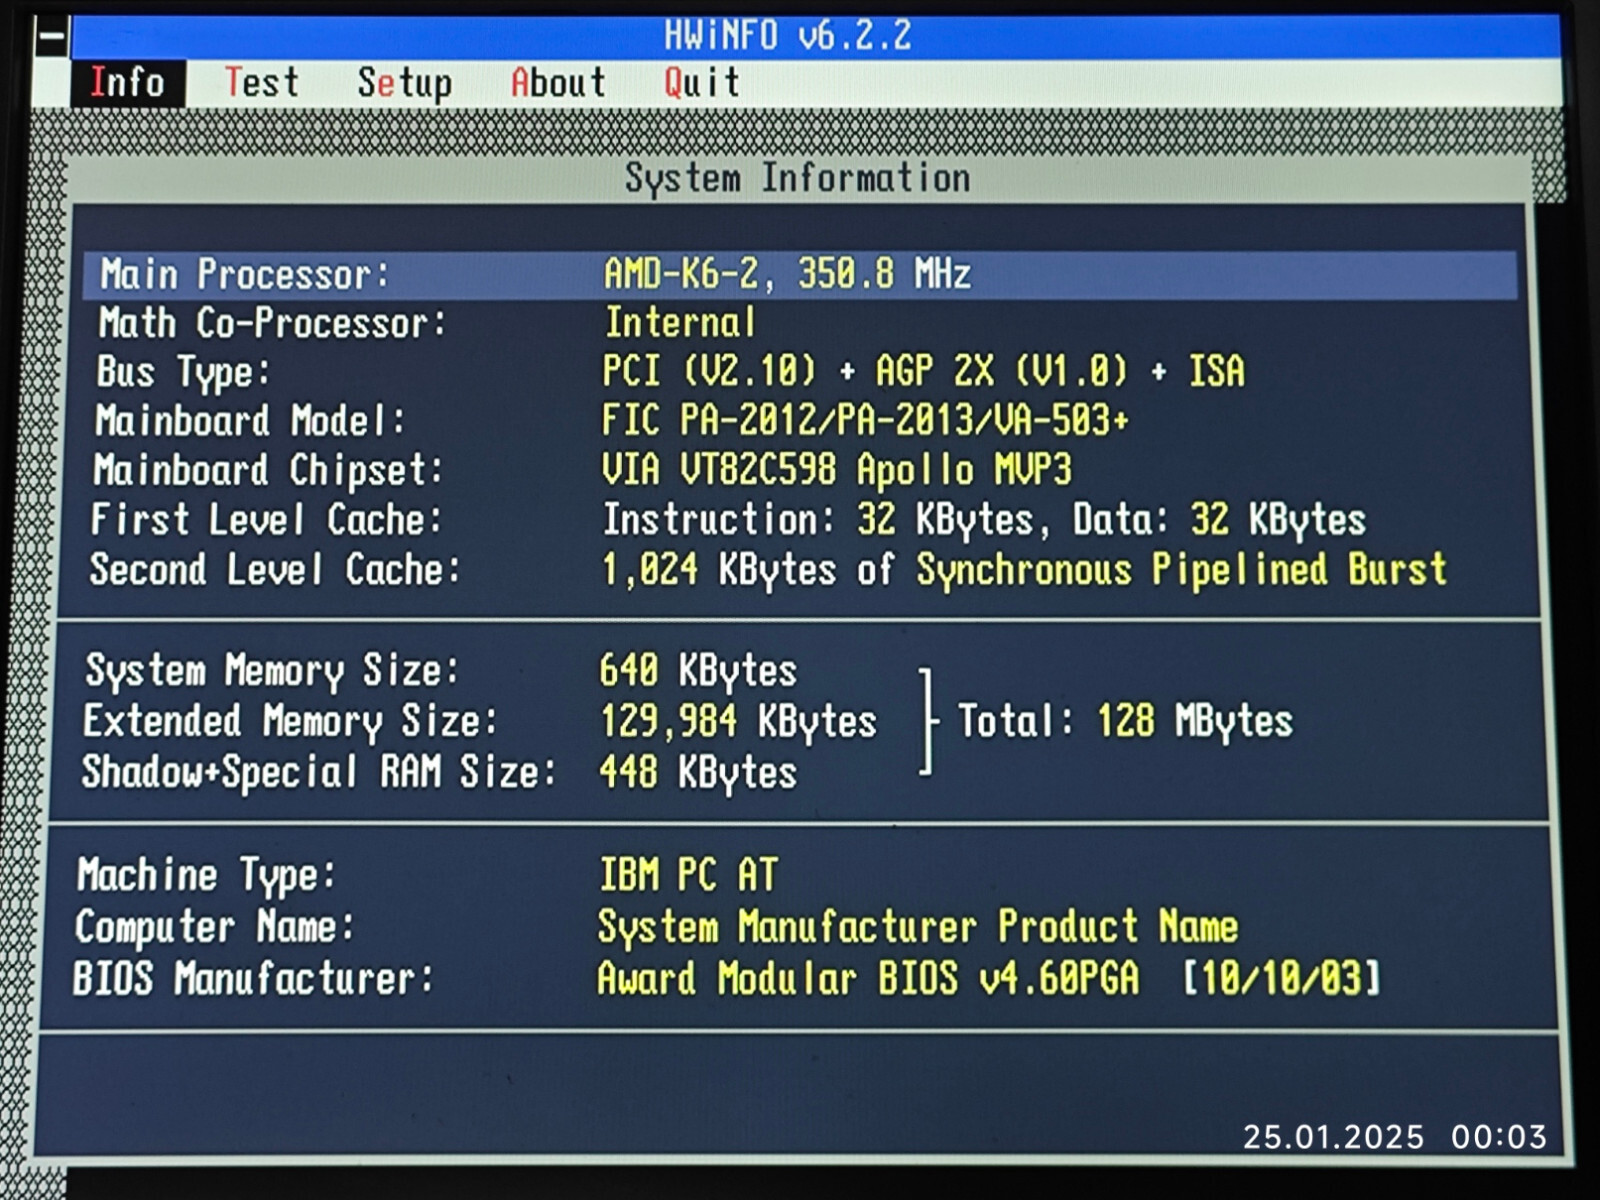
Task: Open the Info menu
Action: (x=127, y=82)
